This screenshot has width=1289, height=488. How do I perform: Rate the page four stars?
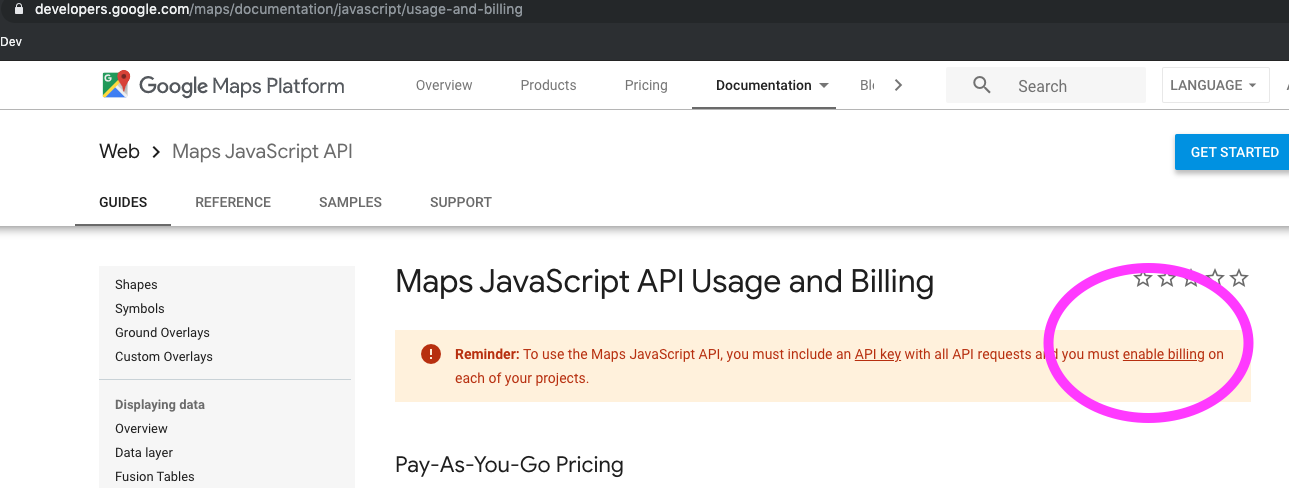click(x=1215, y=278)
